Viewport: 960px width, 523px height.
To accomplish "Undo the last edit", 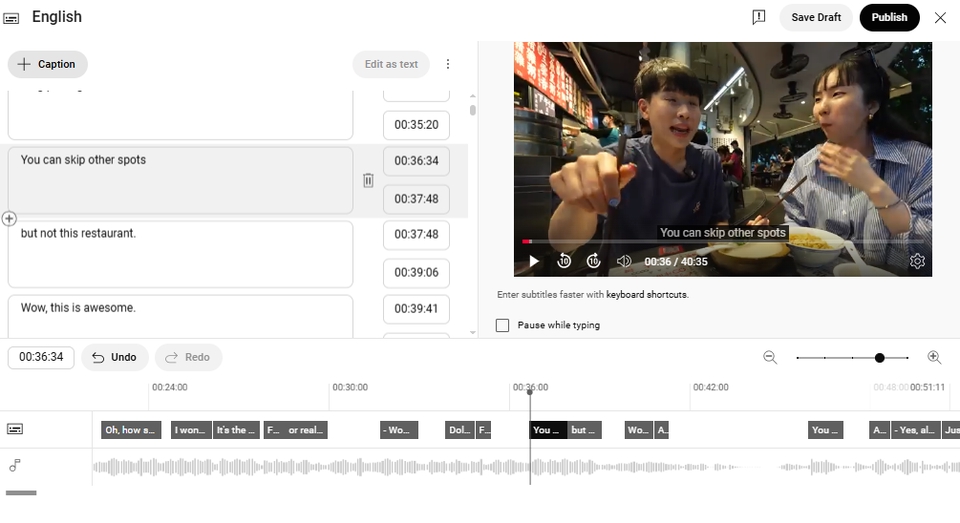I will click(x=114, y=358).
